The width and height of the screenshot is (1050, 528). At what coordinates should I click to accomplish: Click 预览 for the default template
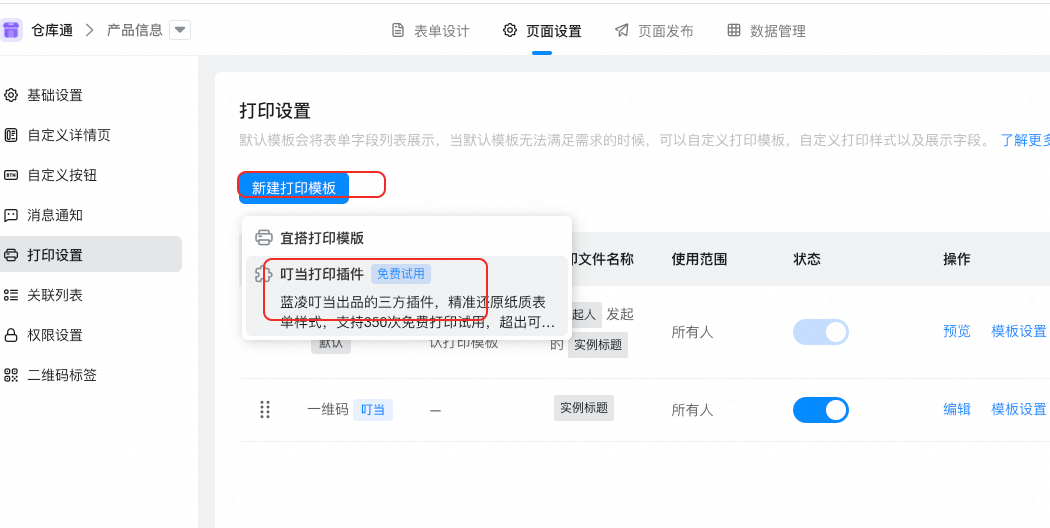pos(957,331)
